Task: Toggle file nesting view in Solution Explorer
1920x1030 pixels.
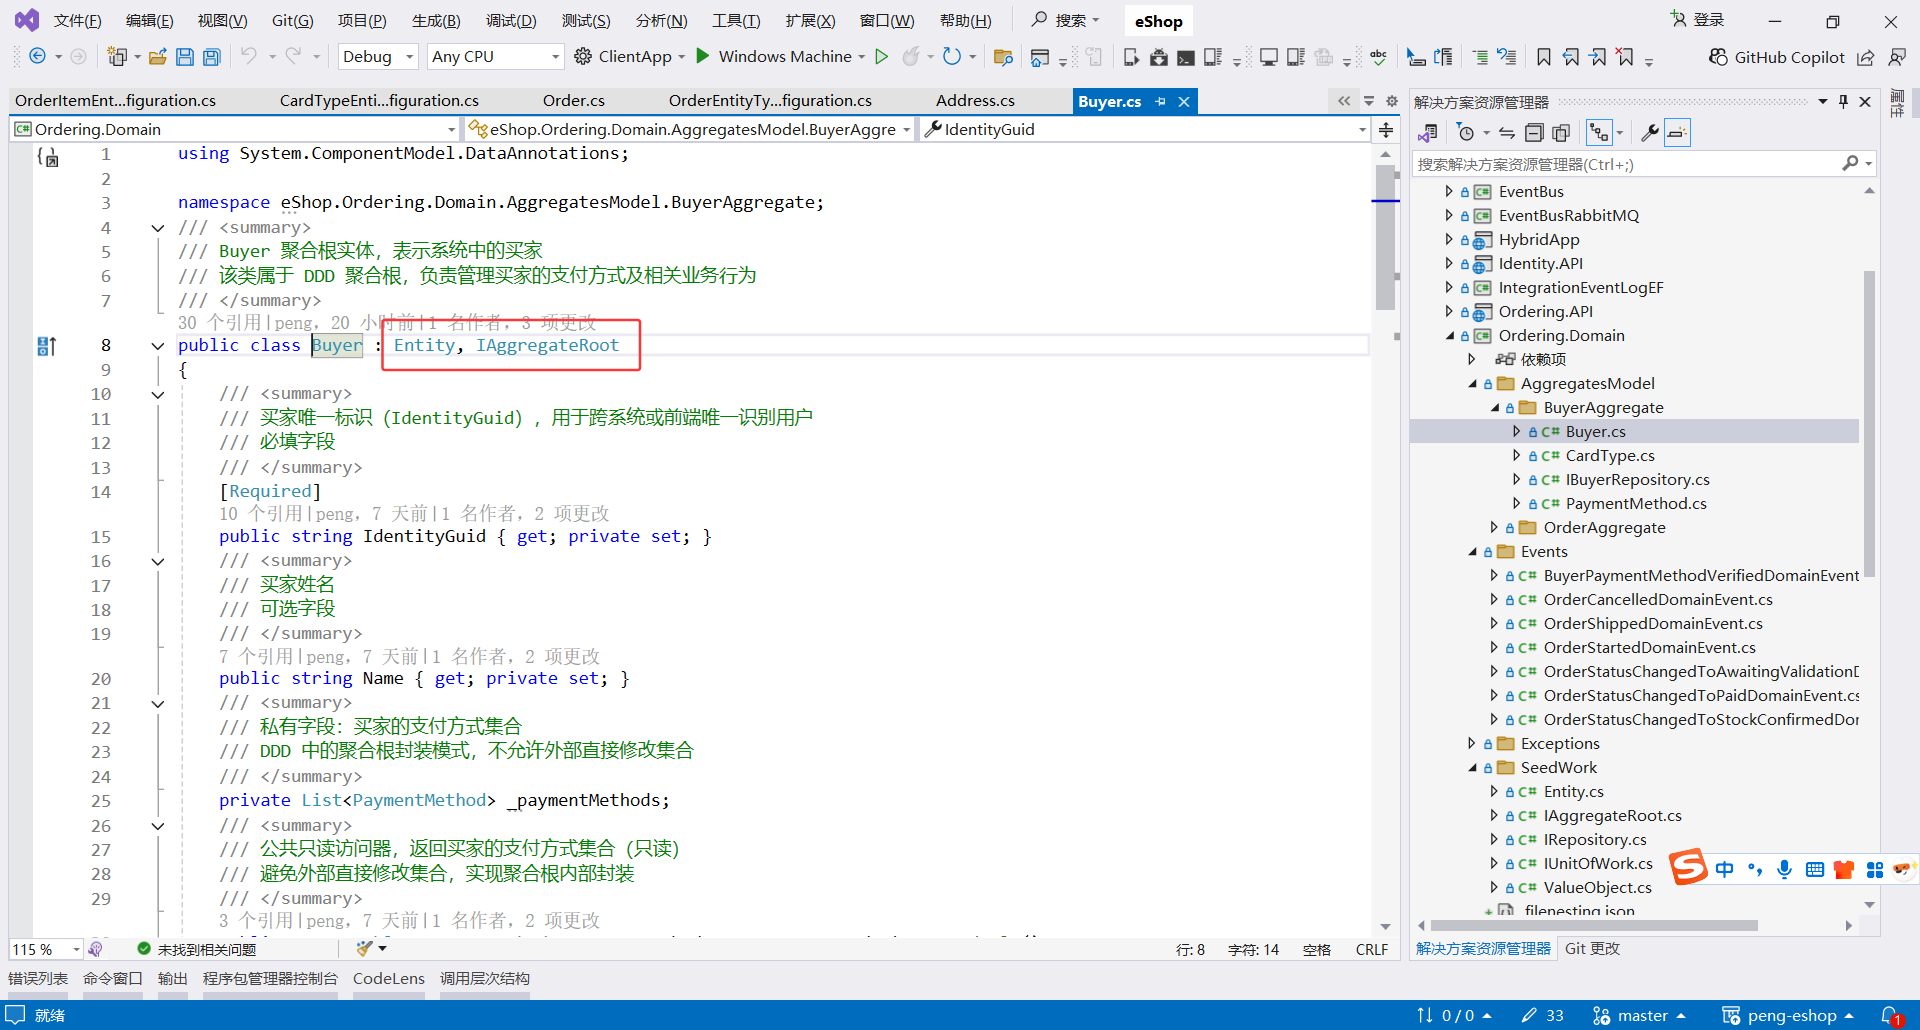Action: coord(1600,132)
